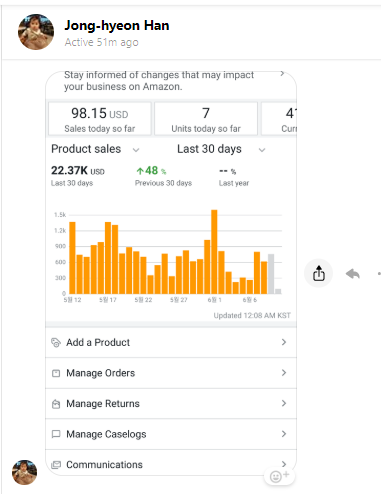Add an emoji reaction to the message
This screenshot has width=381, height=494.
pyautogui.click(x=279, y=476)
